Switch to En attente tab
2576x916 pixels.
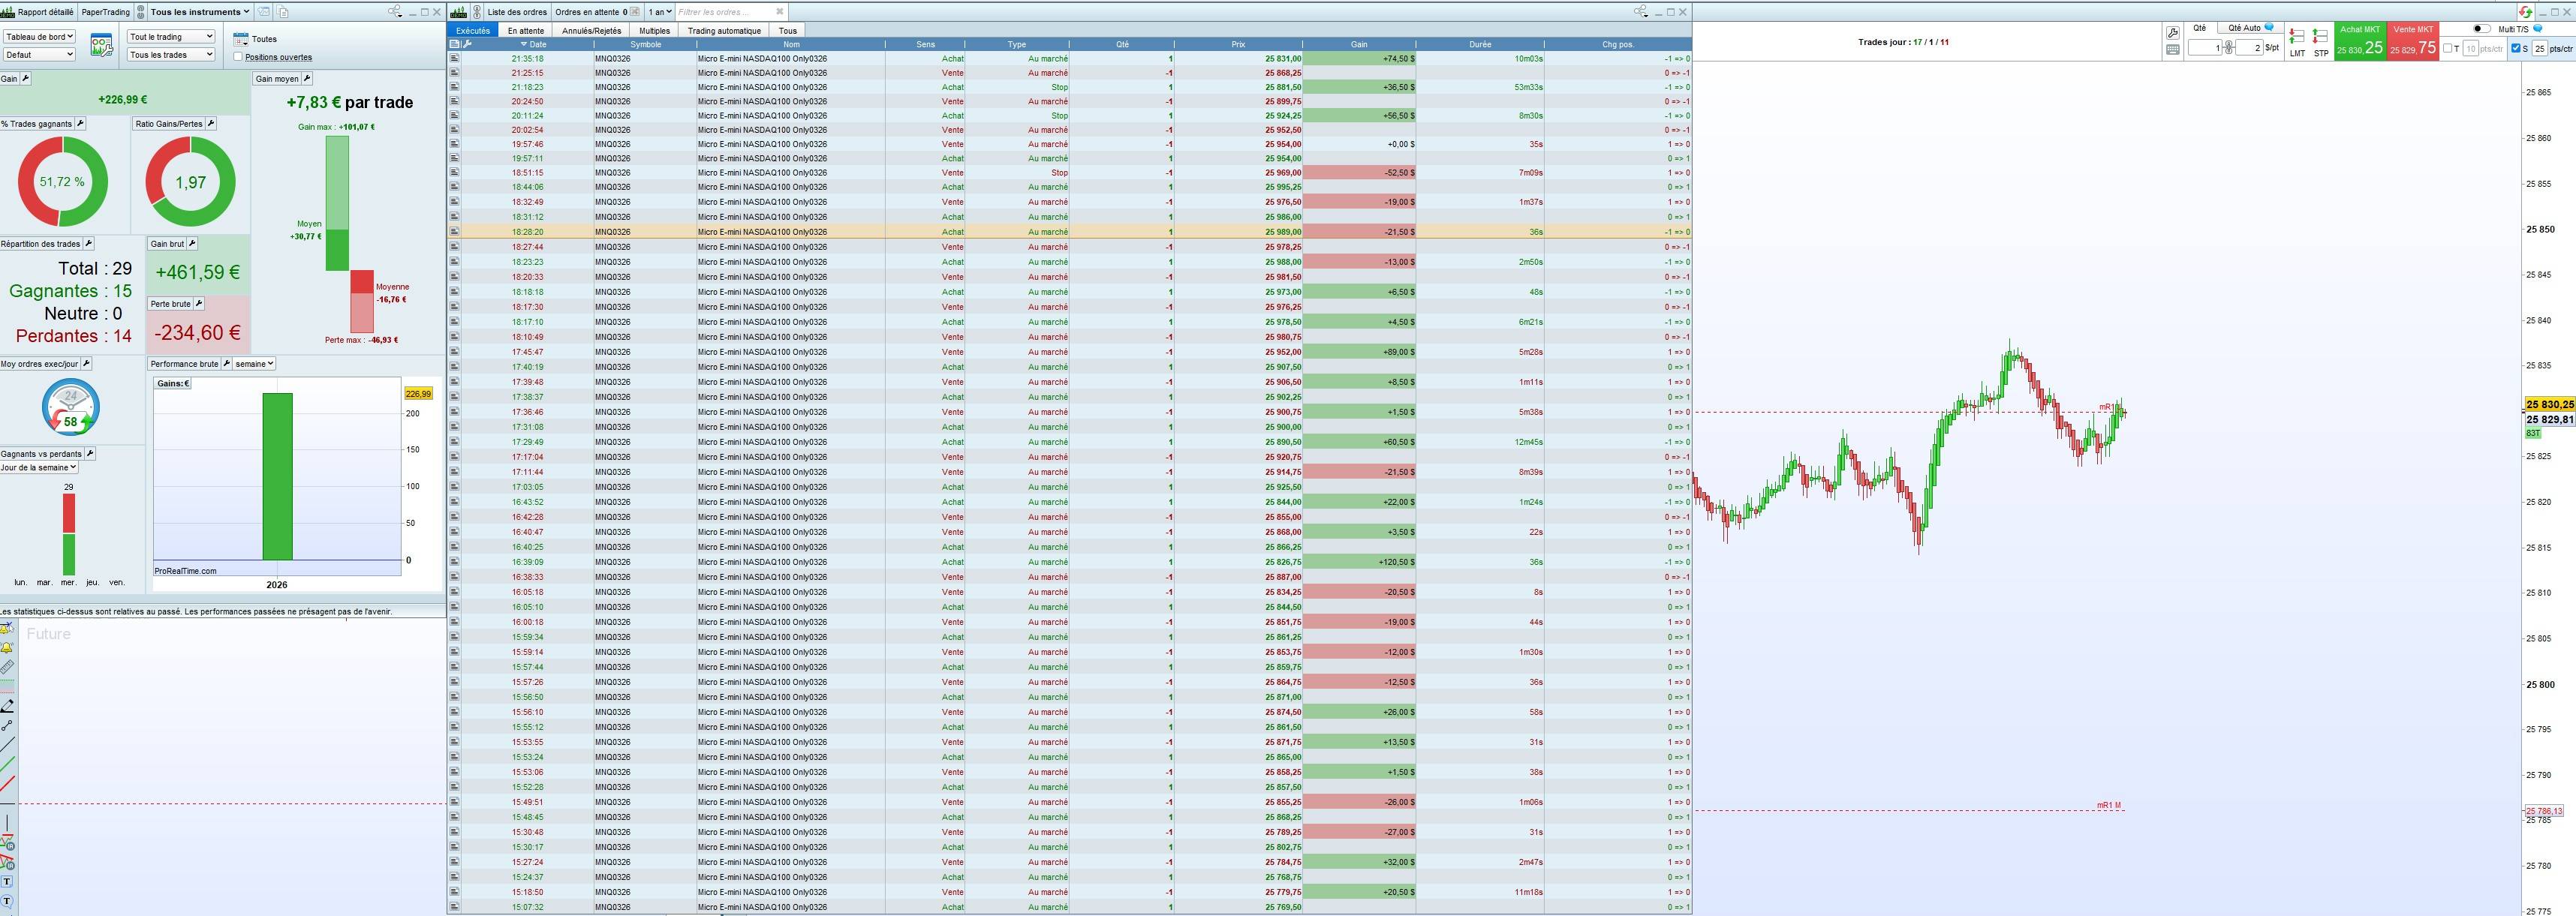pyautogui.click(x=526, y=30)
